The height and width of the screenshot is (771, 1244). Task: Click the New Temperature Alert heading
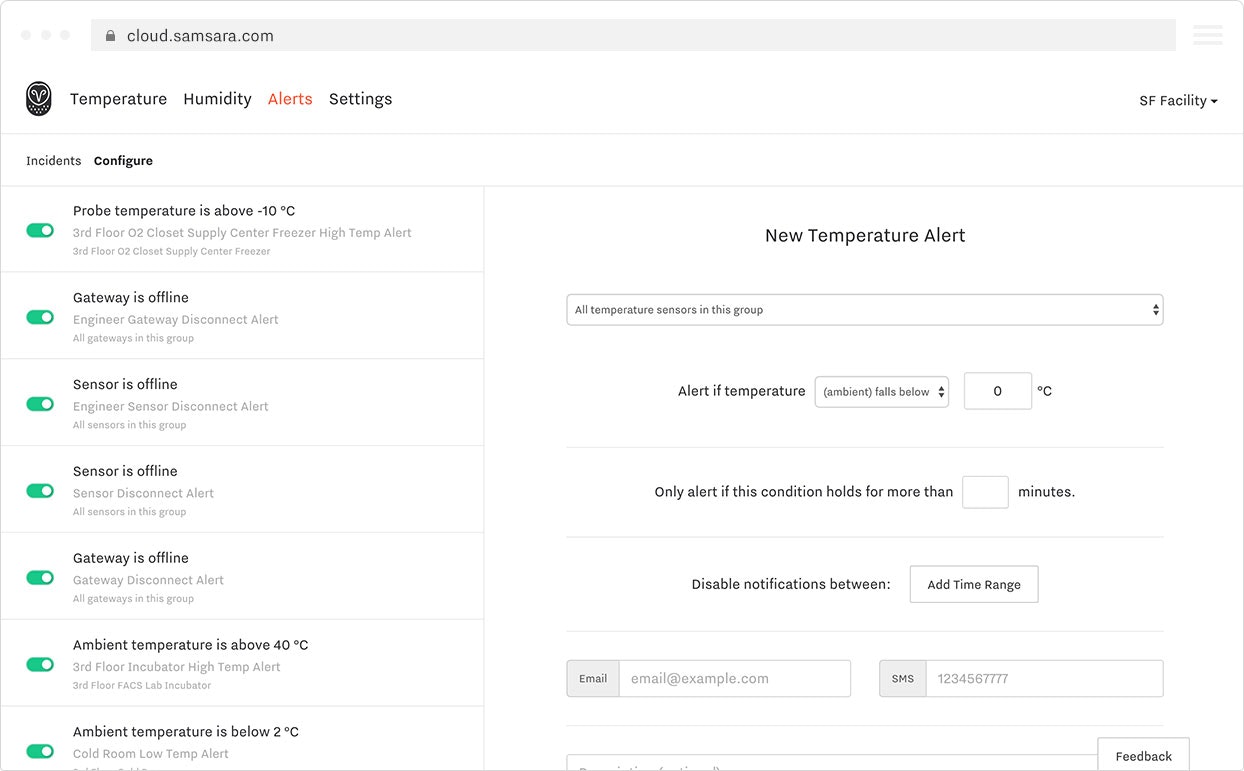pyautogui.click(x=865, y=236)
